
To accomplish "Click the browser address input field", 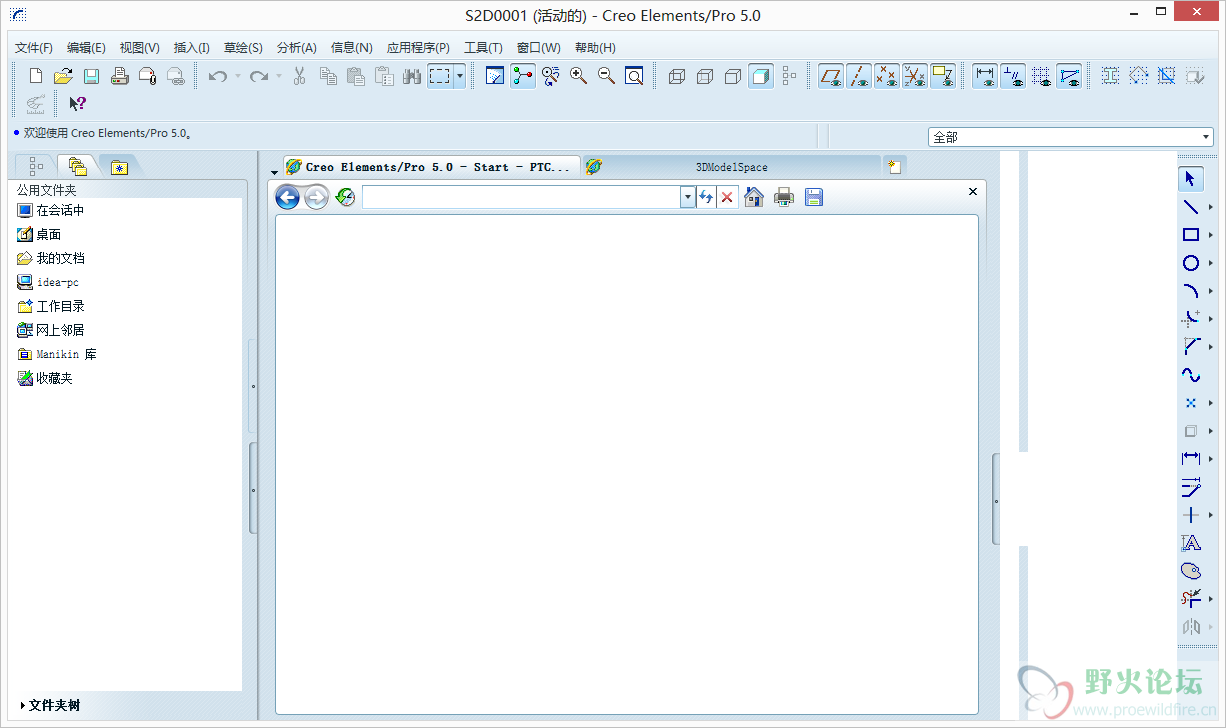I will pyautogui.click(x=521, y=197).
